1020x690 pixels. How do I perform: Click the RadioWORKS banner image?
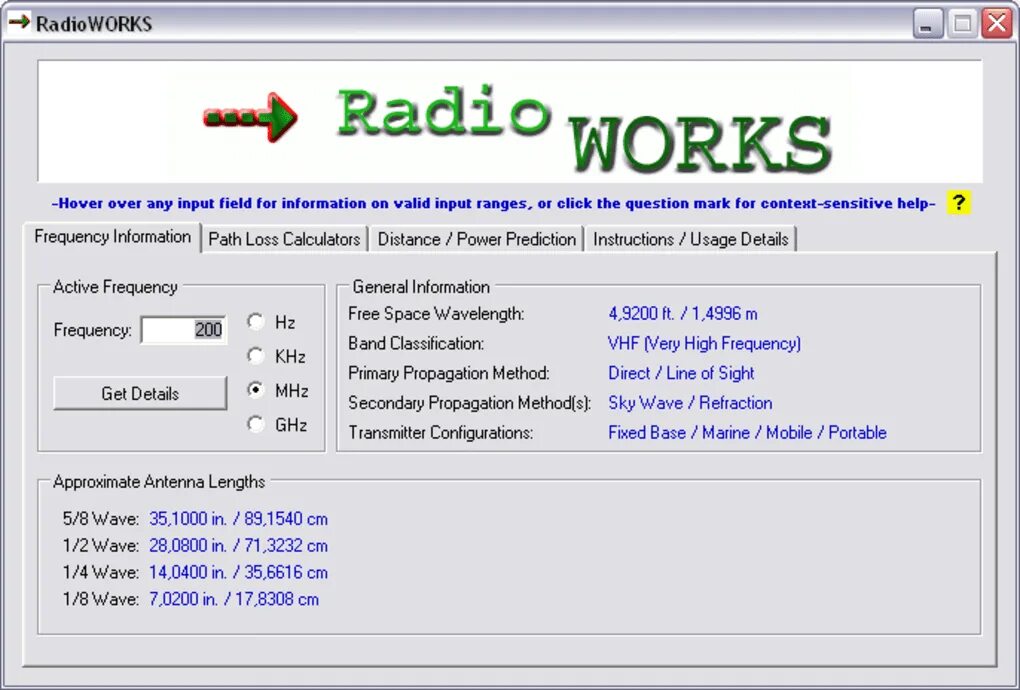(x=510, y=122)
